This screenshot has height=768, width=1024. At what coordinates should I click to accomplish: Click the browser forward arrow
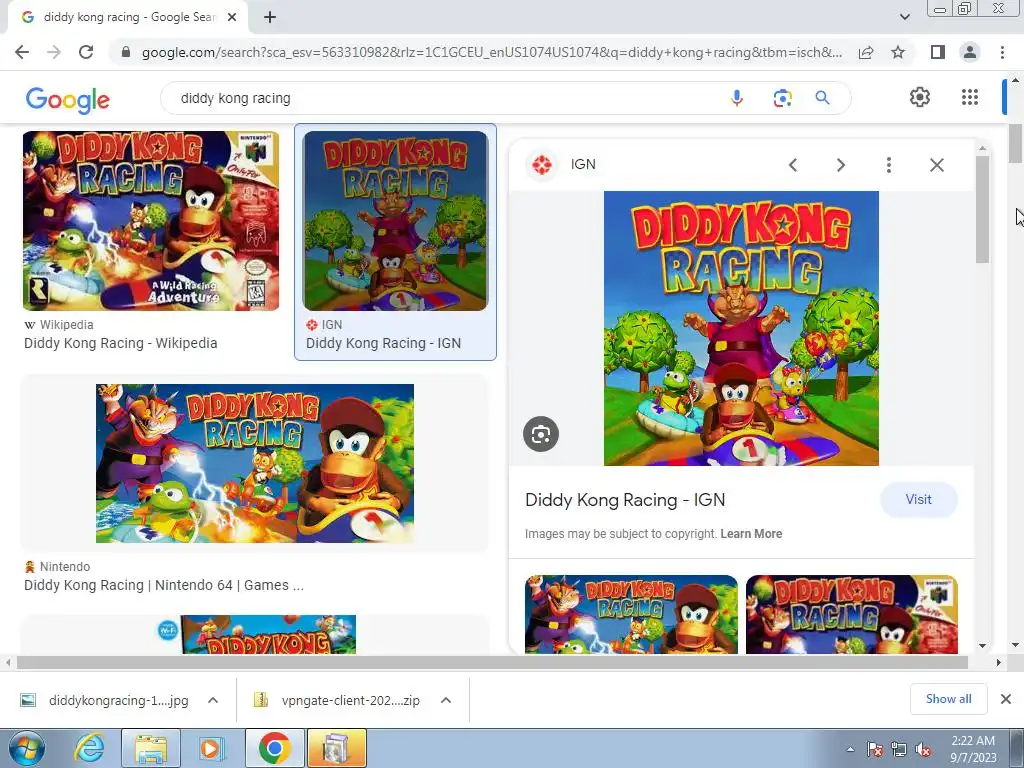[x=54, y=52]
